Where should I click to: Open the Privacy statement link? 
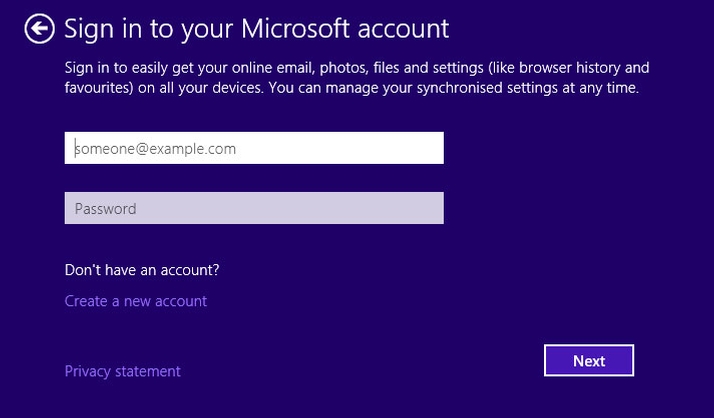pyautogui.click(x=122, y=372)
